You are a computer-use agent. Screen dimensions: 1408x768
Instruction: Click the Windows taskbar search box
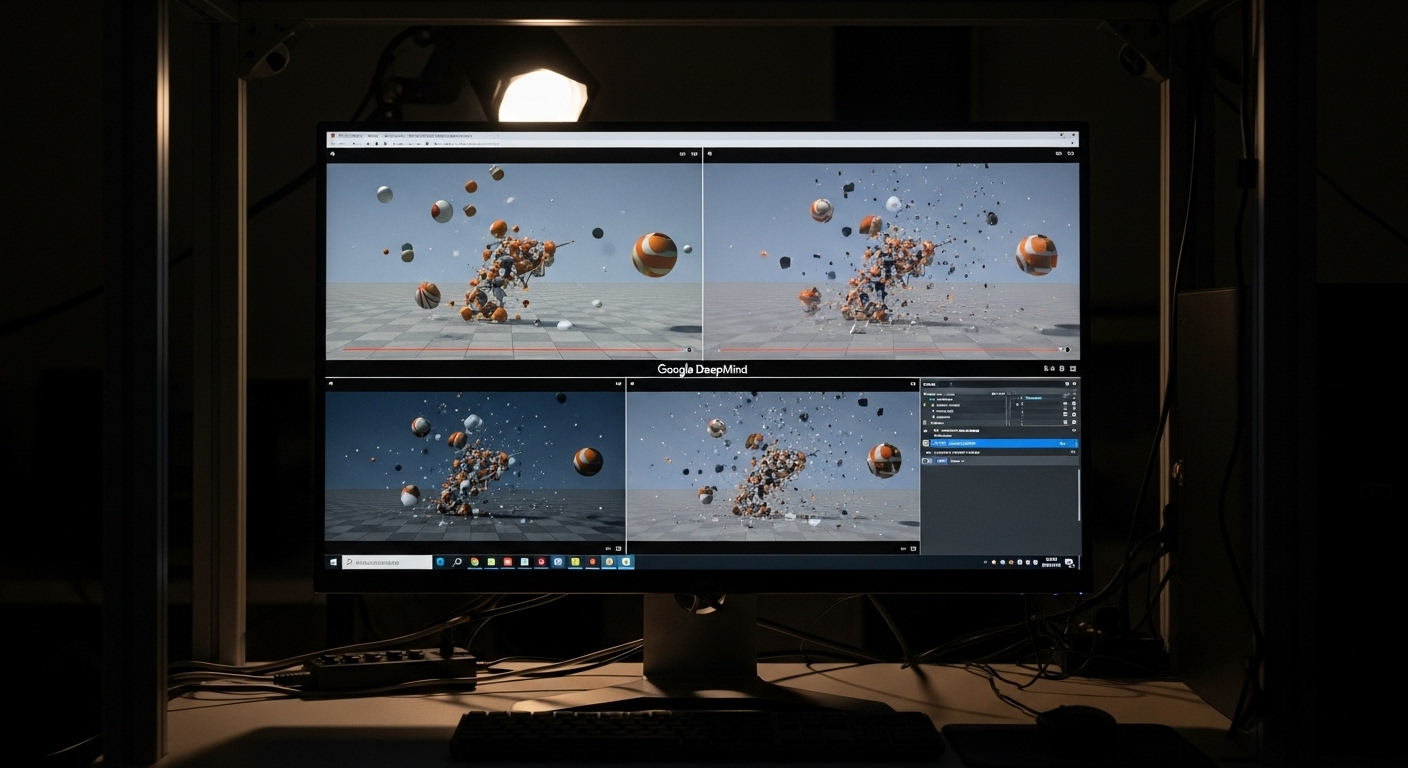point(387,562)
